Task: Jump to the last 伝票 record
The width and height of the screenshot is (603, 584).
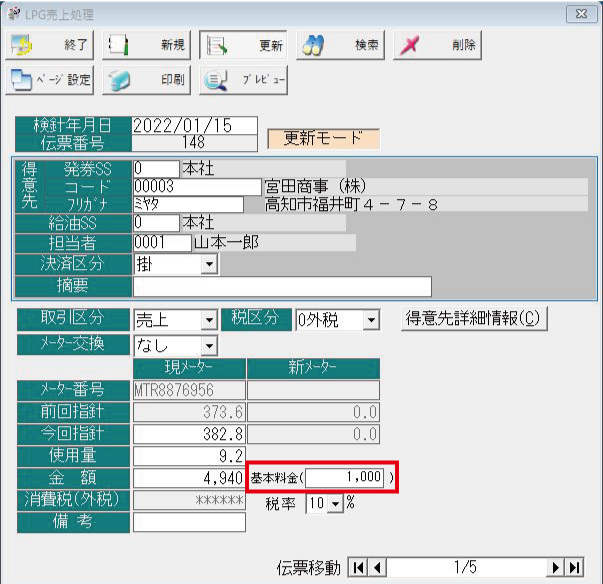Action: pos(574,568)
